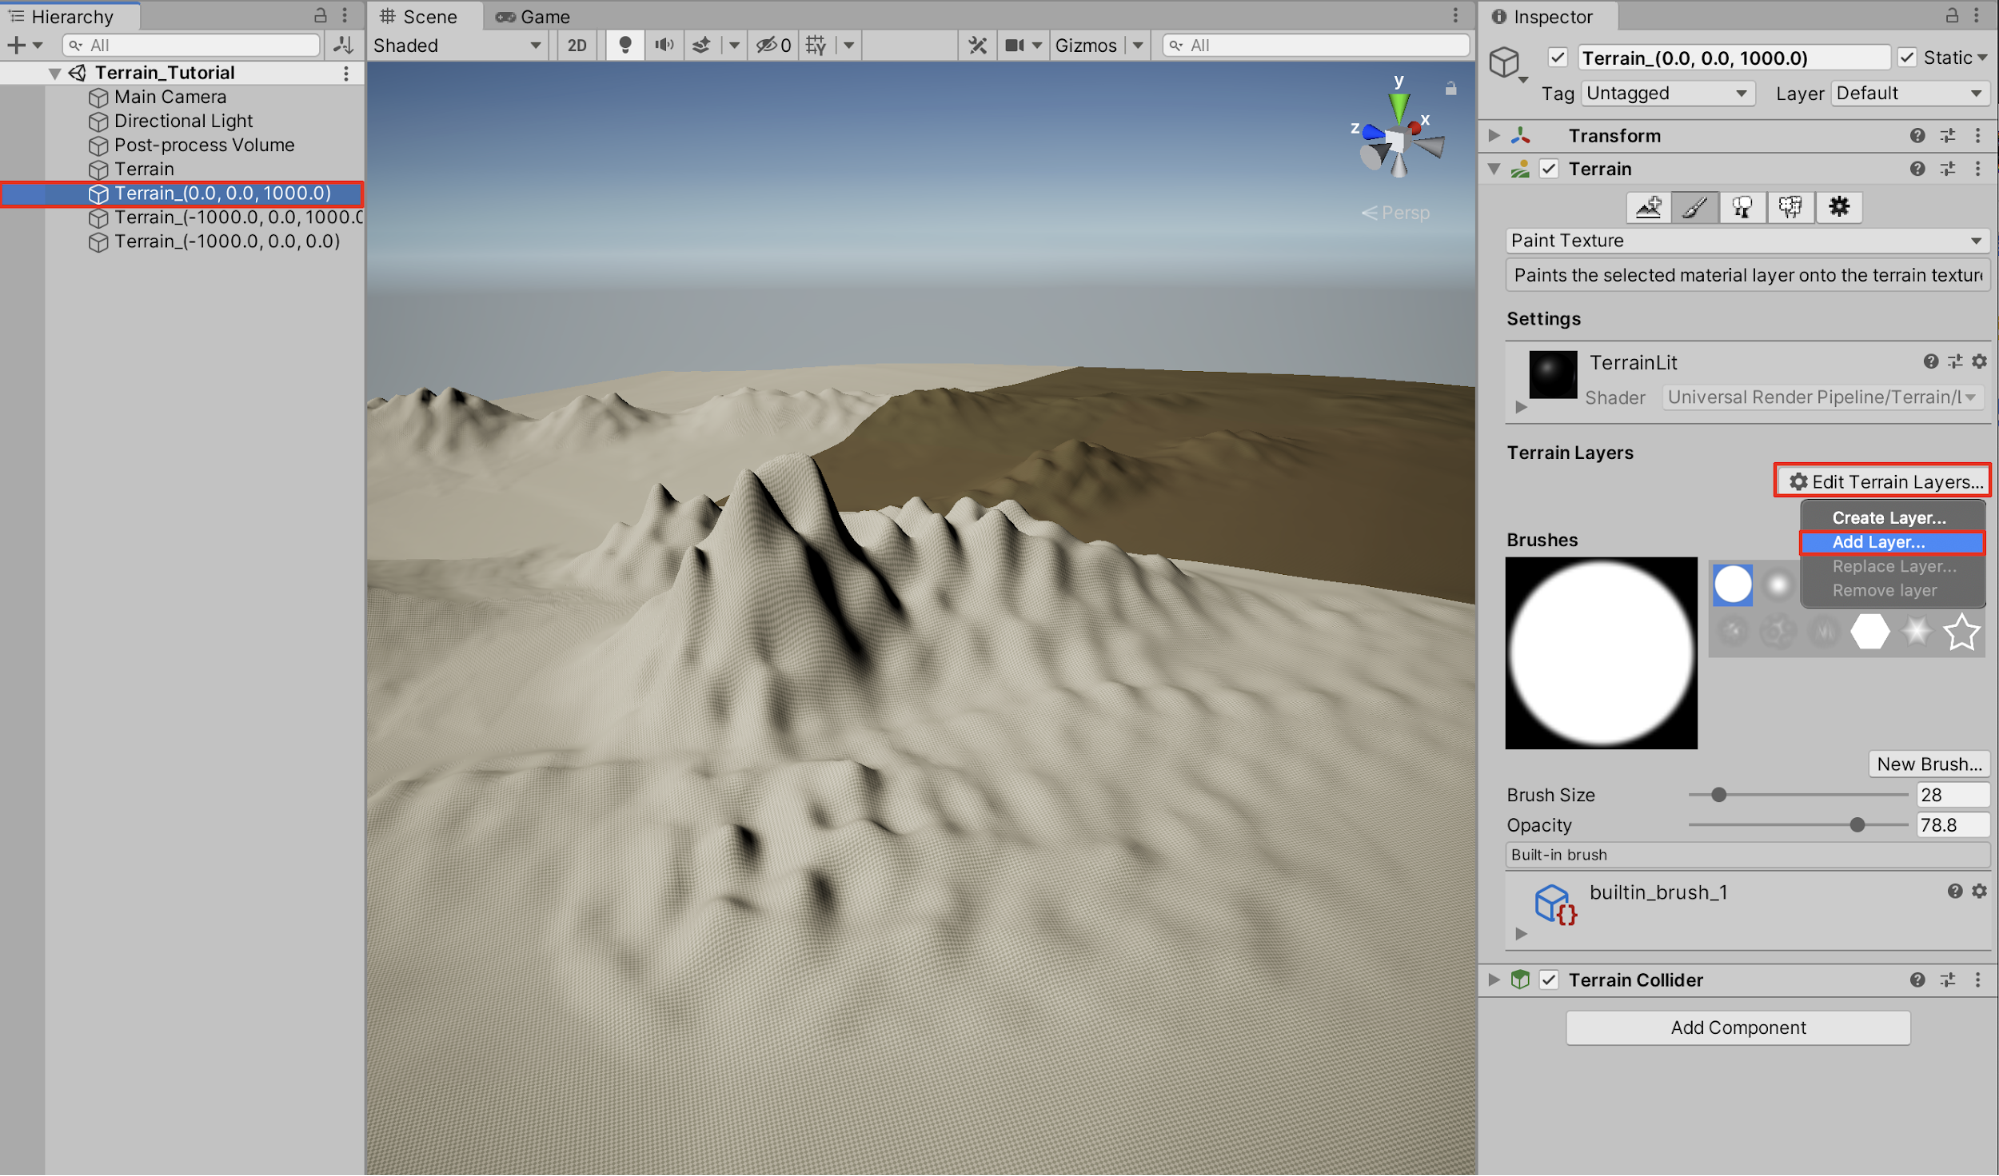Disable the Terrain Collider checkbox
This screenshot has width=1999, height=1176.
1549,980
